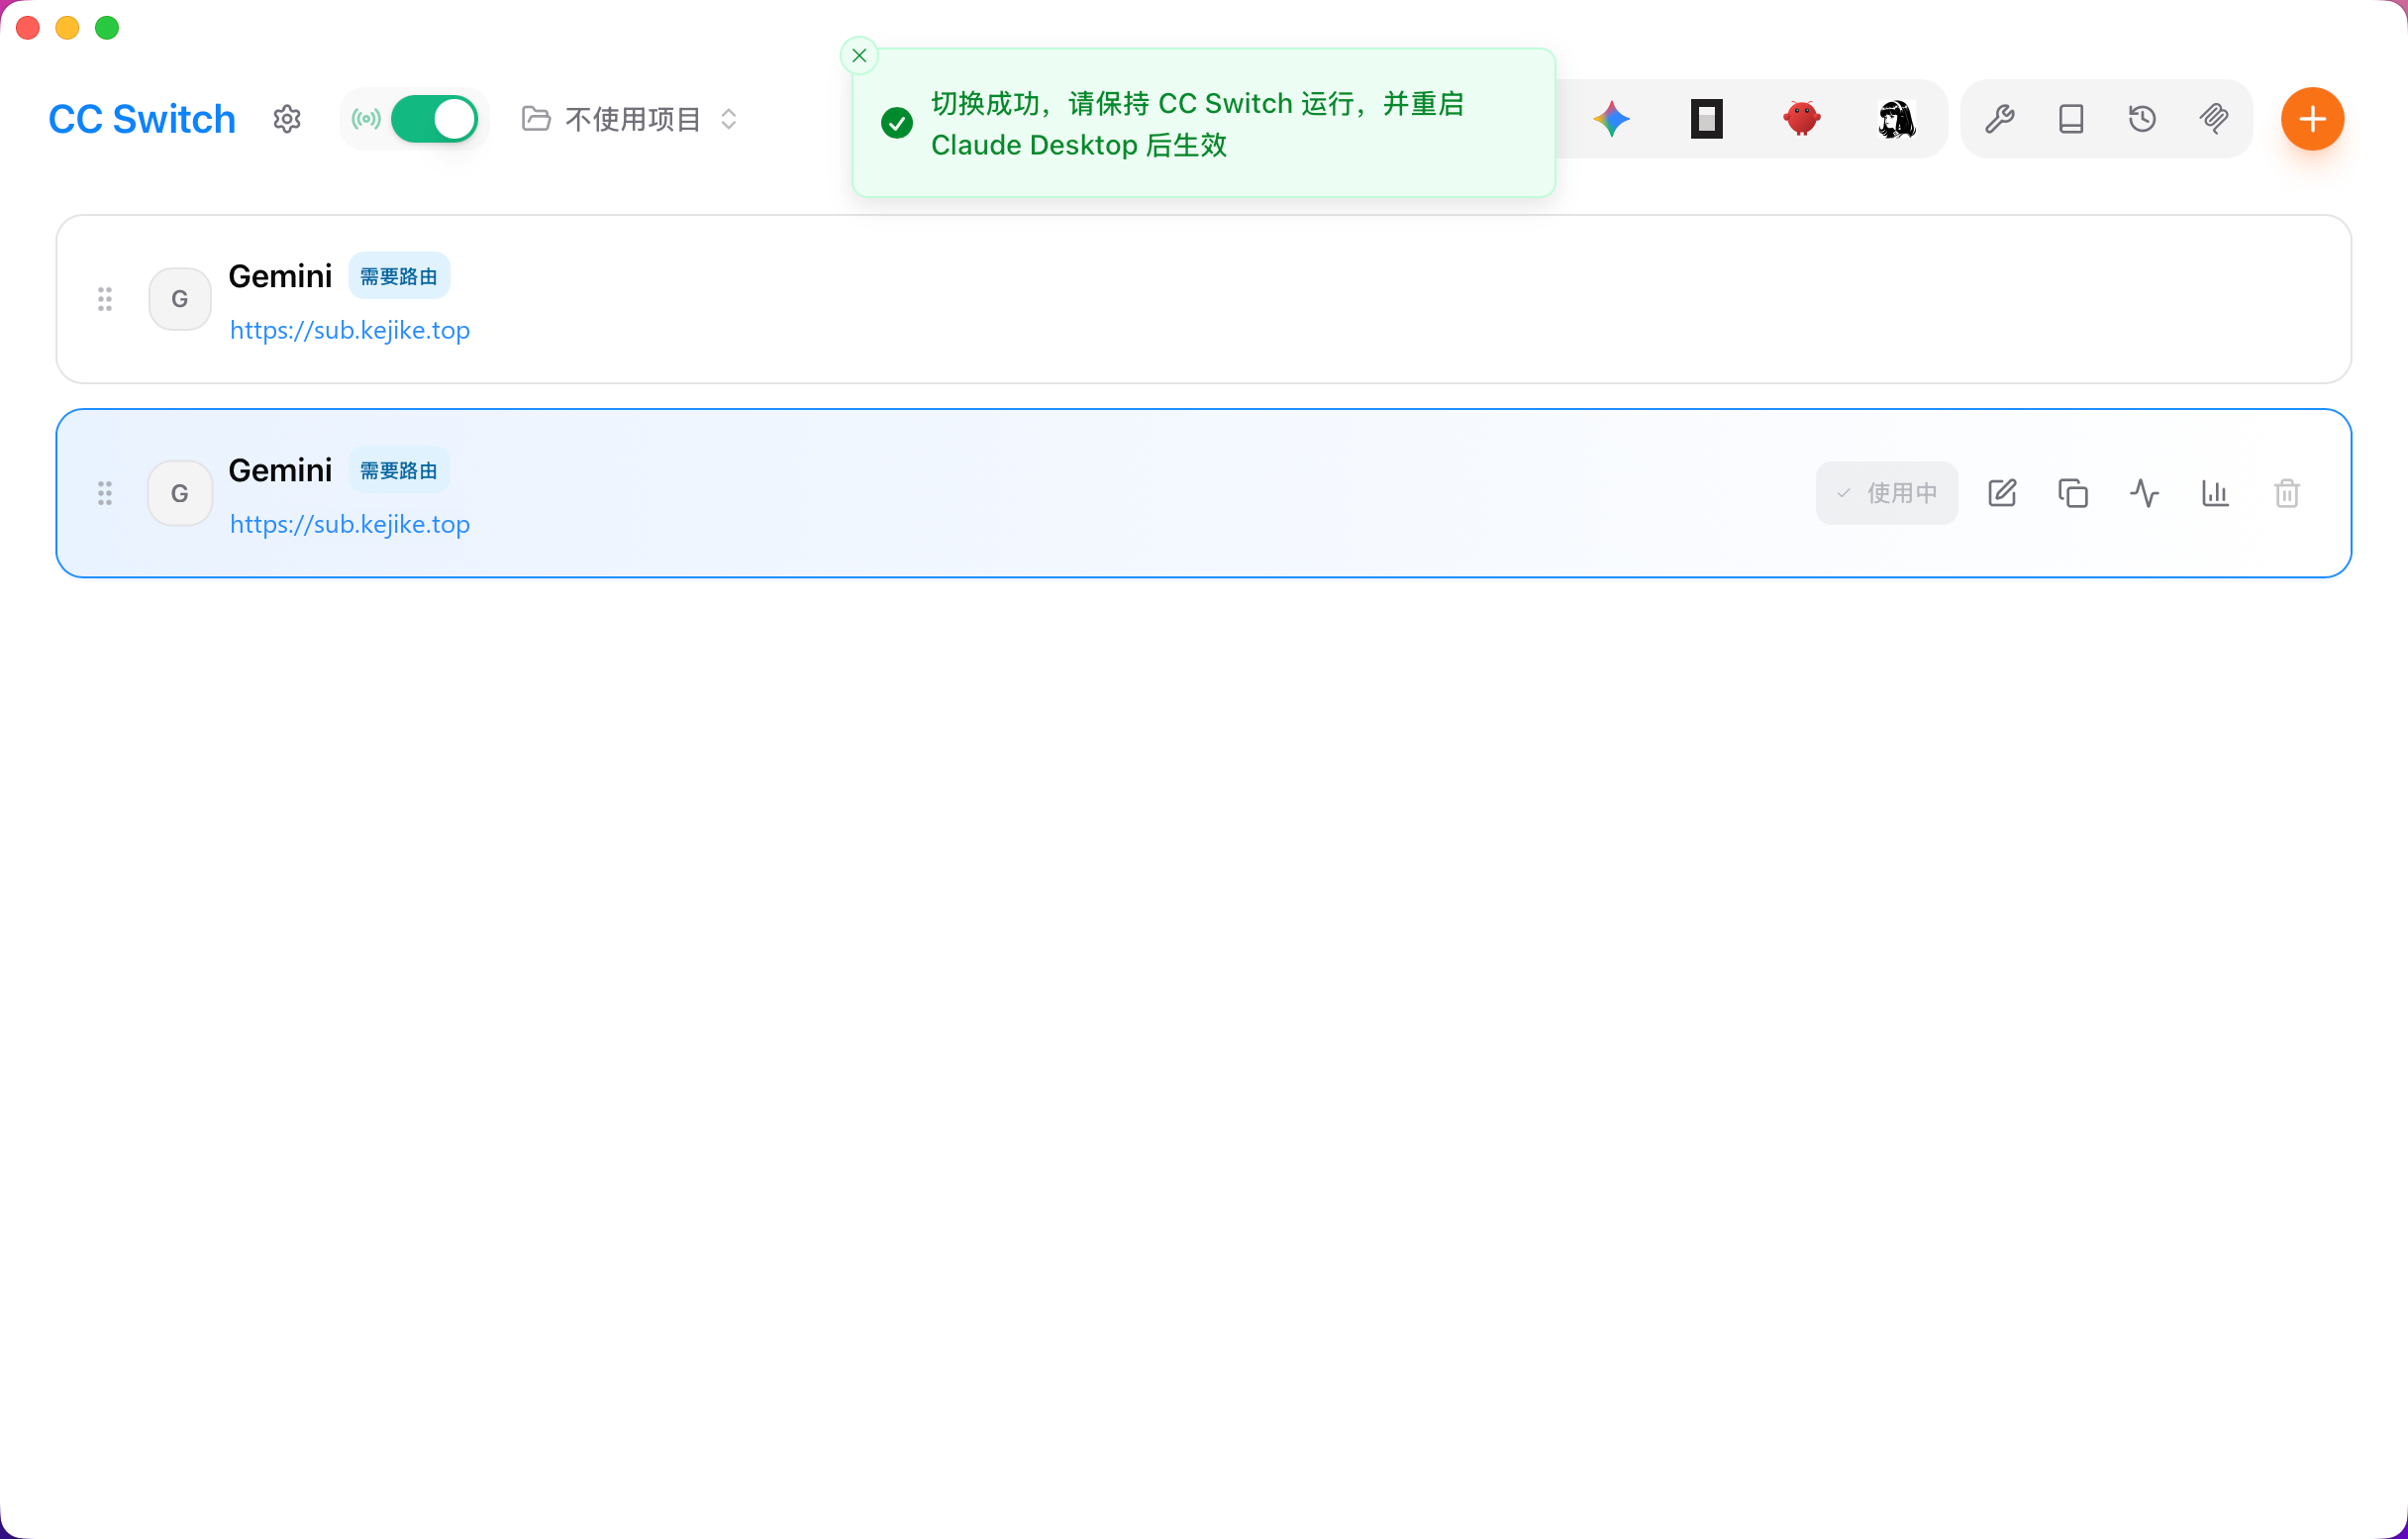
Task: Select the black square app icon tab
Action: (1706, 119)
